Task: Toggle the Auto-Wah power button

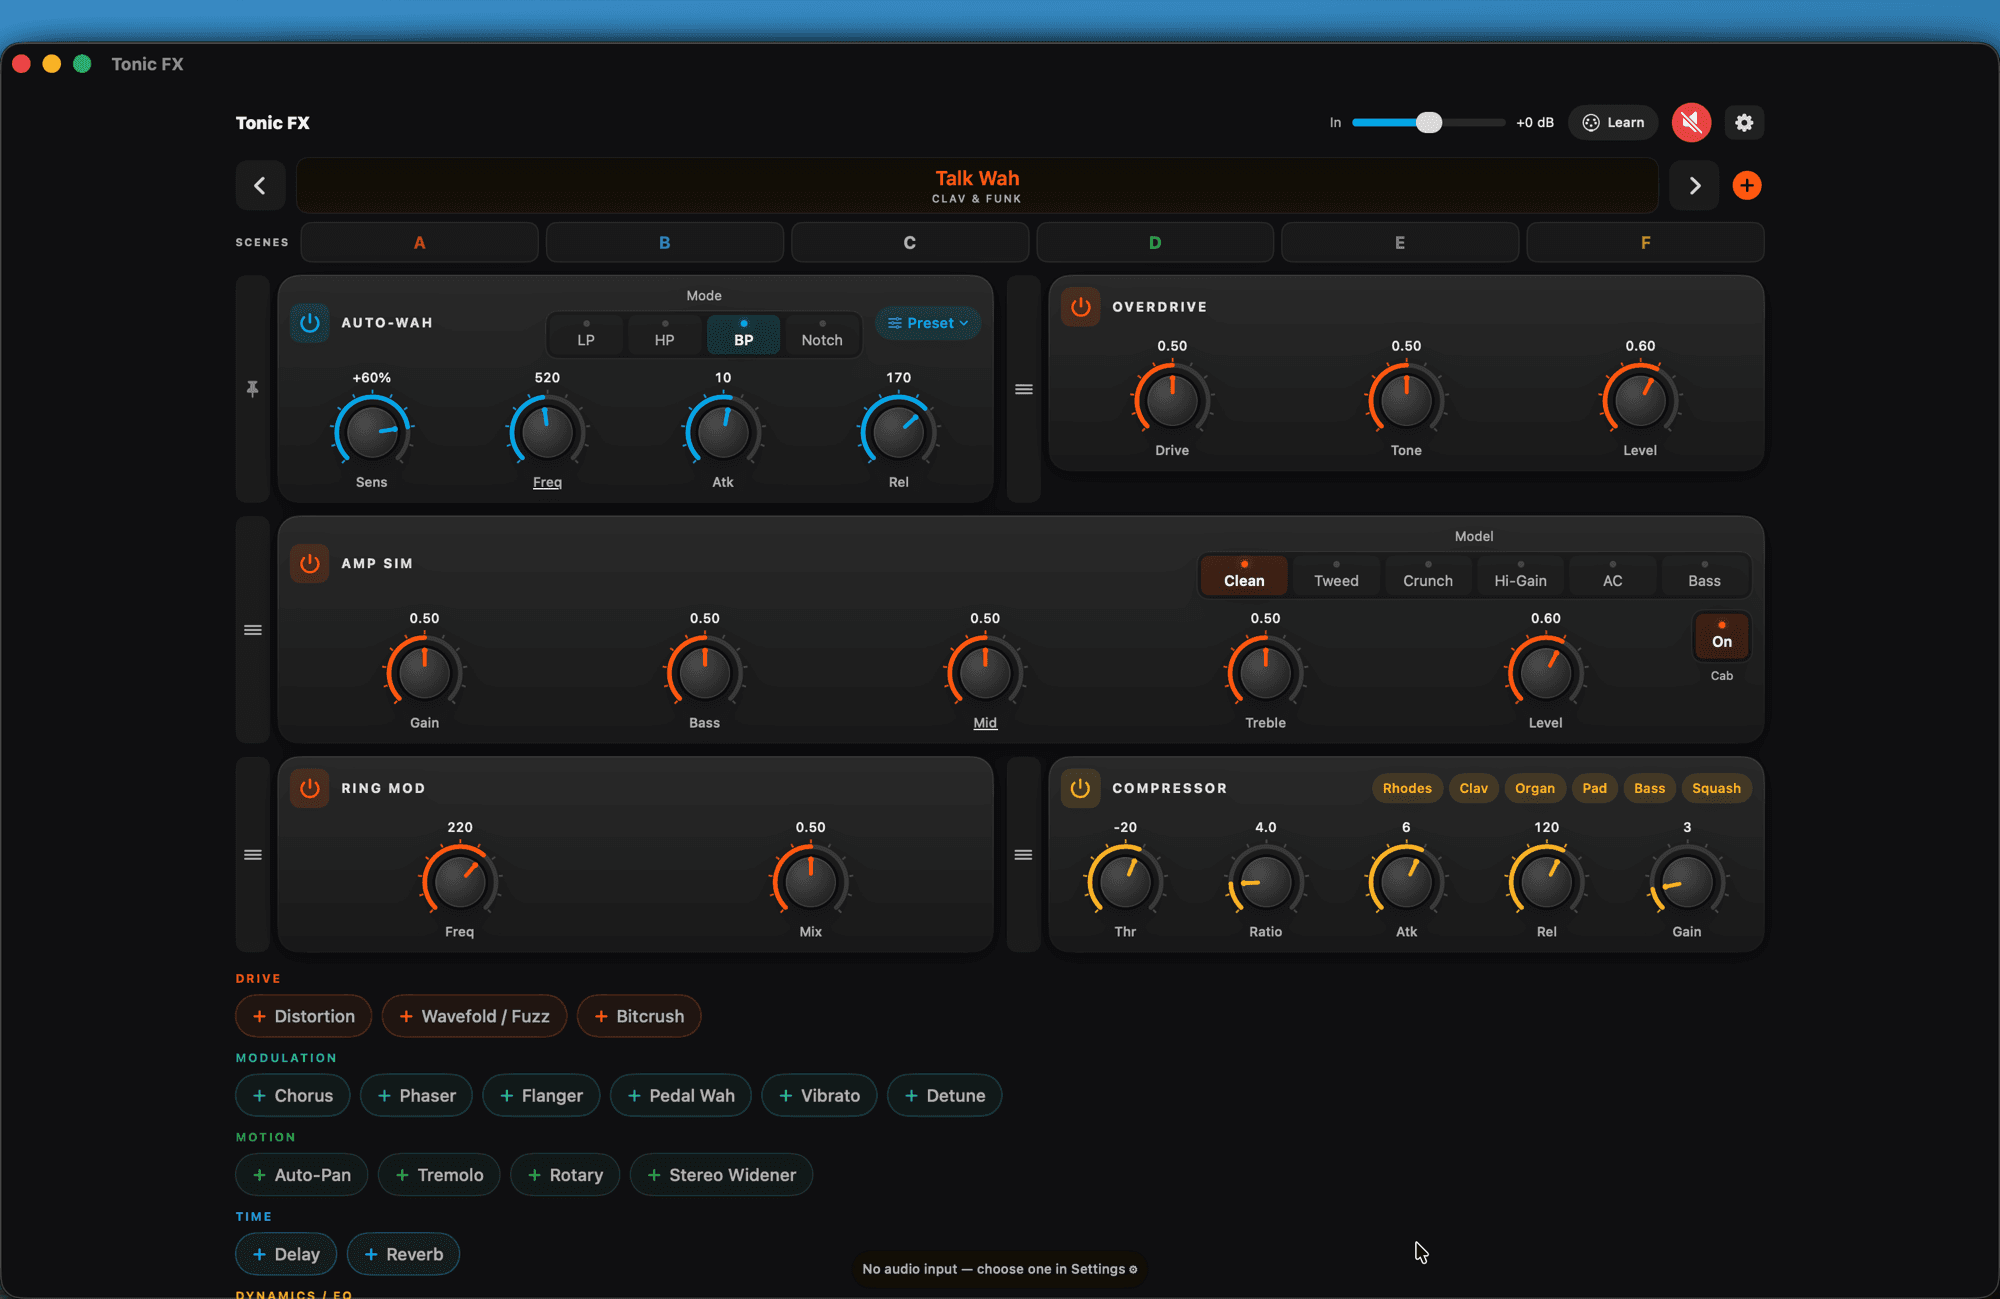Action: [310, 323]
